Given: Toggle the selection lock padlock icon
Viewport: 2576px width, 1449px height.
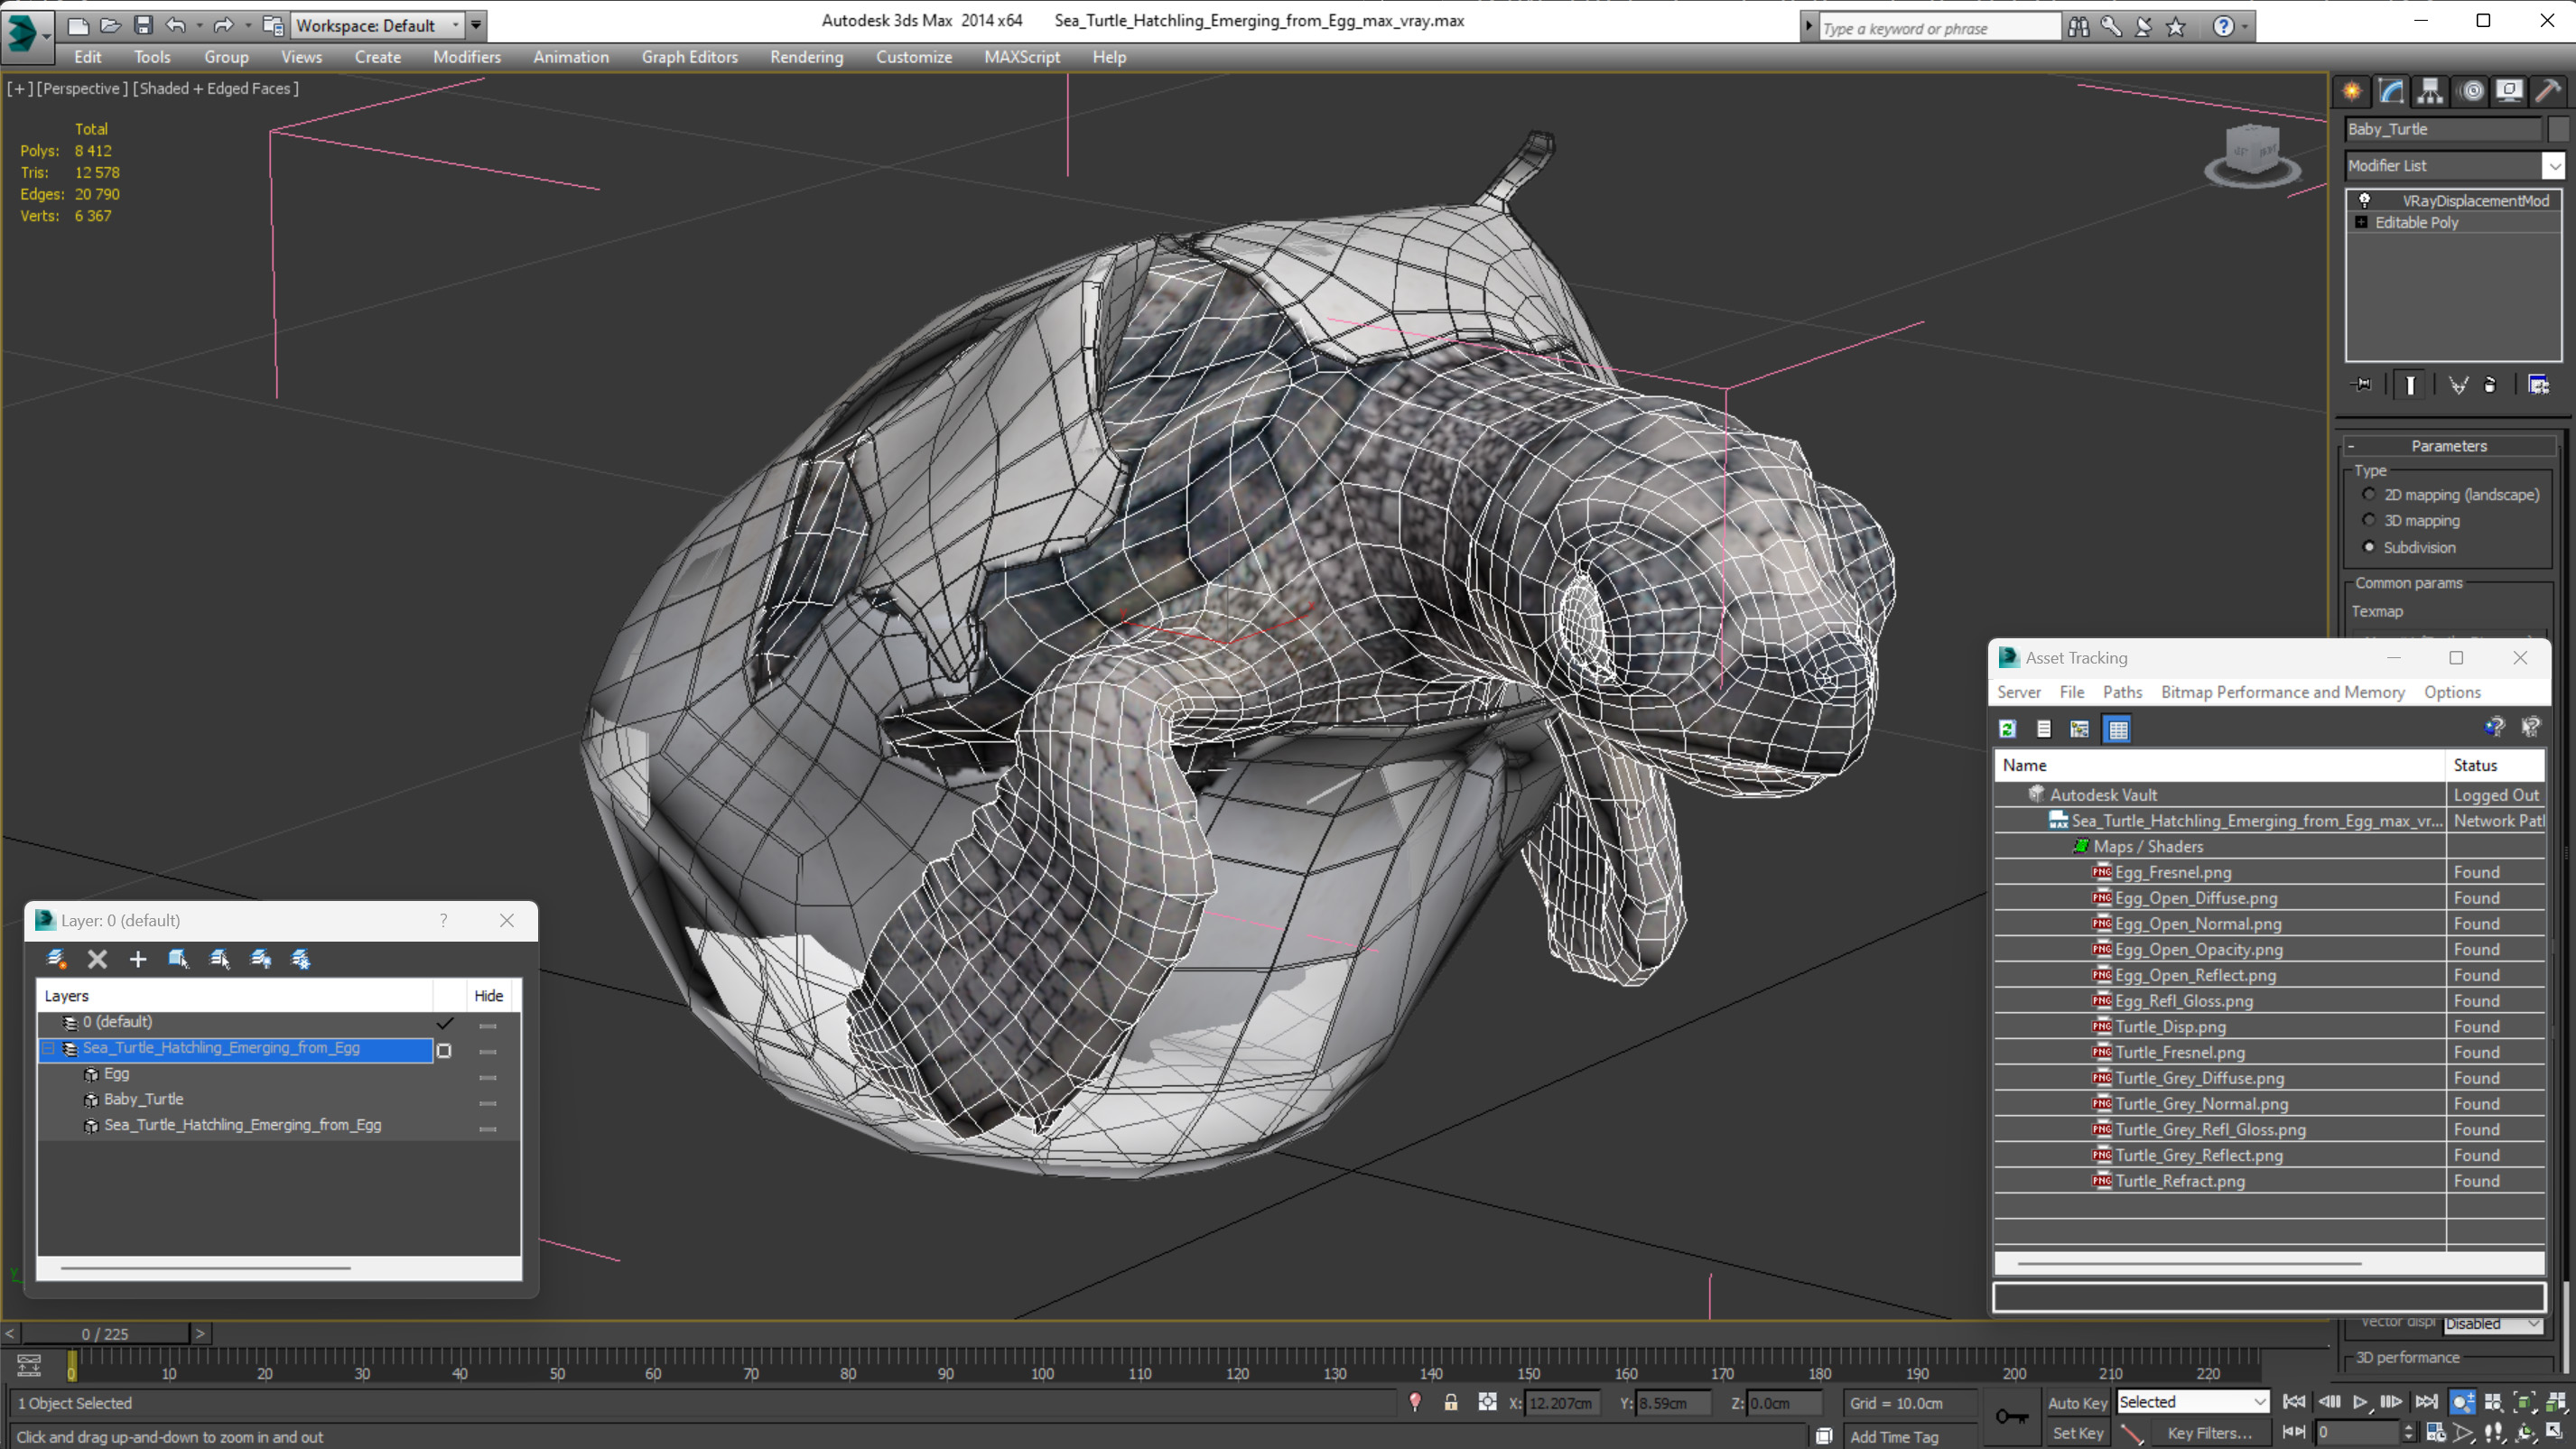Looking at the screenshot, I should coord(1450,1402).
